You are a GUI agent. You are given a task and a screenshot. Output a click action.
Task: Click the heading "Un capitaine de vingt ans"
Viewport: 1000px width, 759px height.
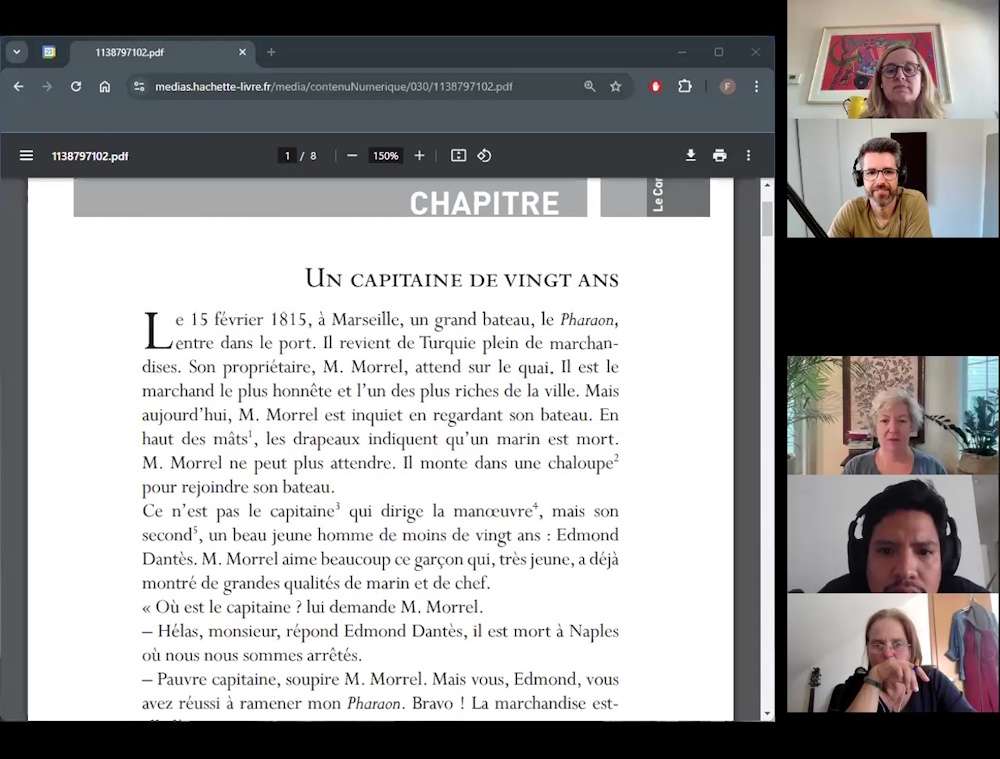pyautogui.click(x=462, y=279)
